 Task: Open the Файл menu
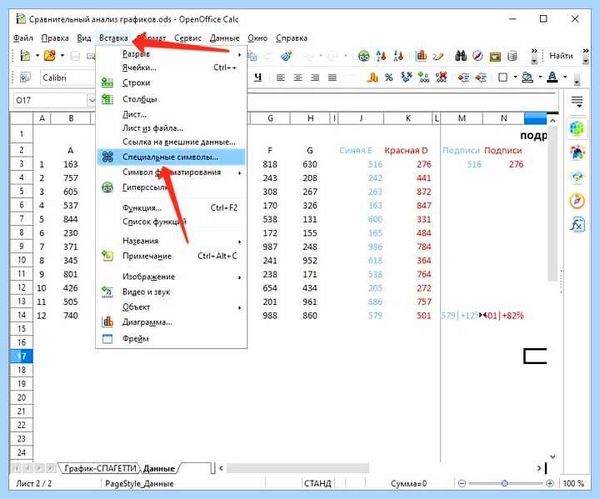click(x=23, y=38)
